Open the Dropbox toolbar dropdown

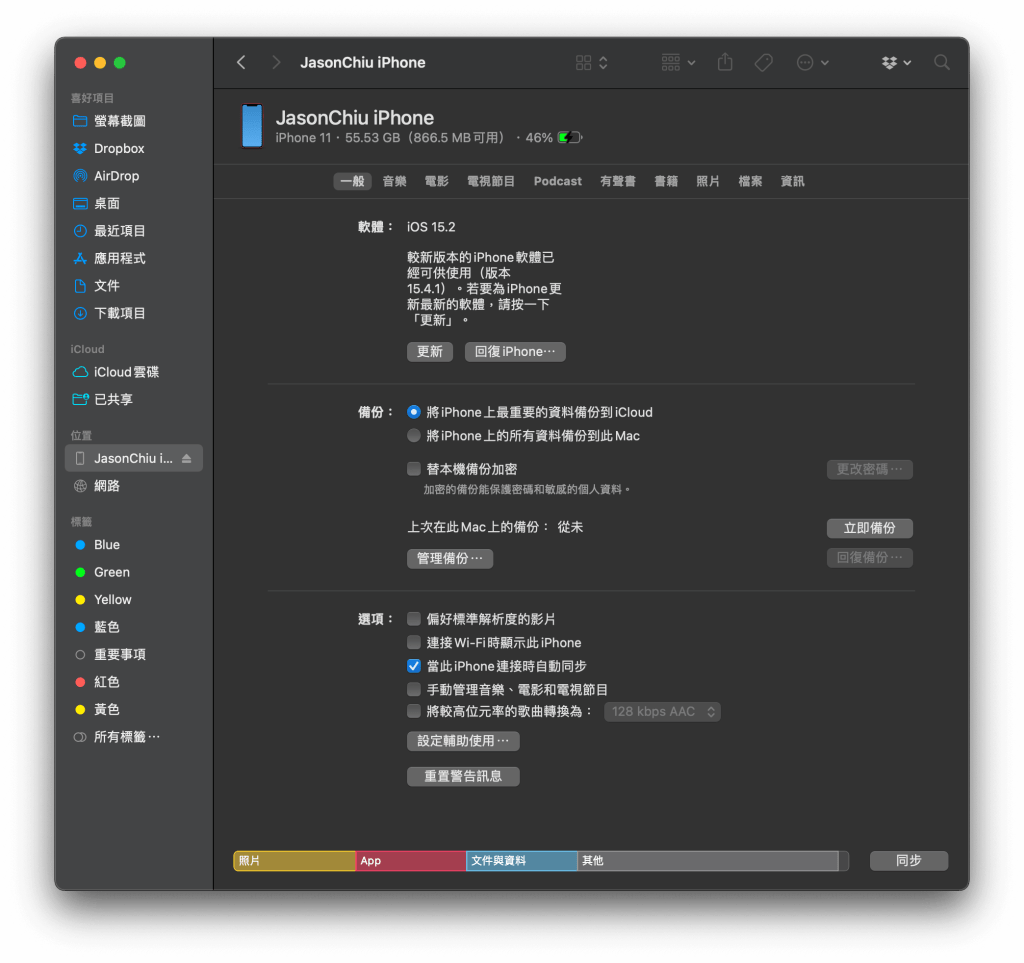pyautogui.click(x=896, y=62)
